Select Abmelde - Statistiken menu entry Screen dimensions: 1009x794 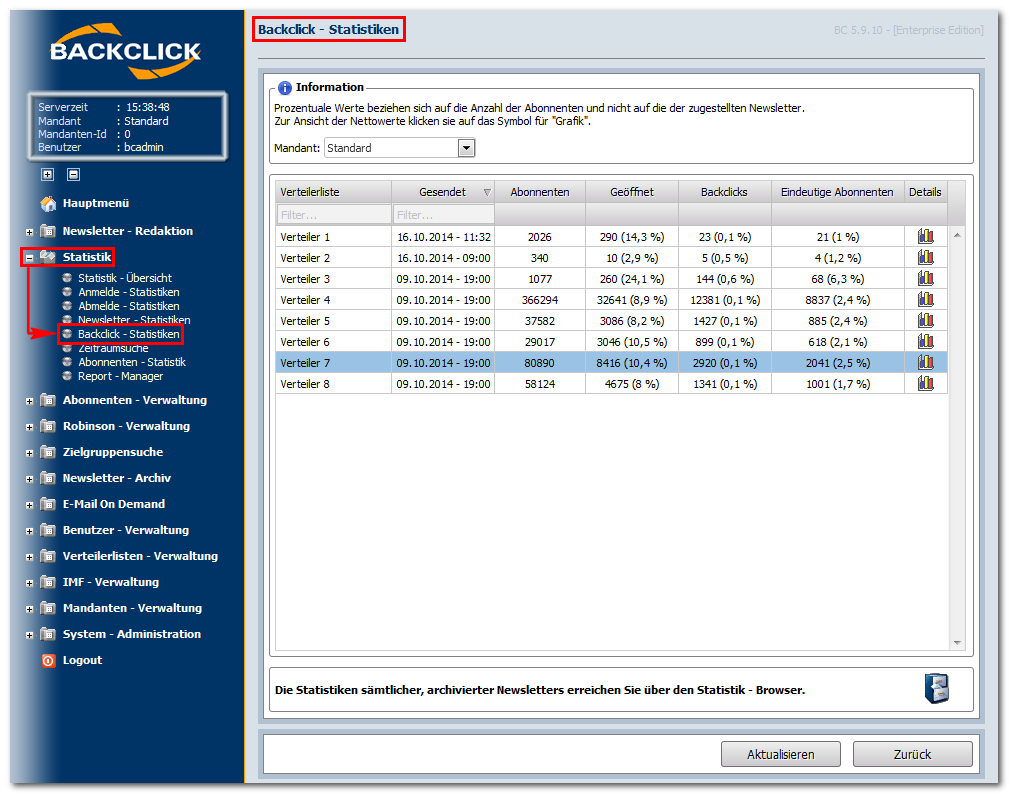point(129,306)
